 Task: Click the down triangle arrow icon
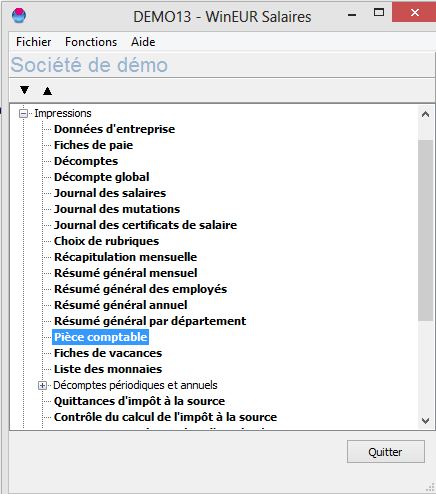24,90
